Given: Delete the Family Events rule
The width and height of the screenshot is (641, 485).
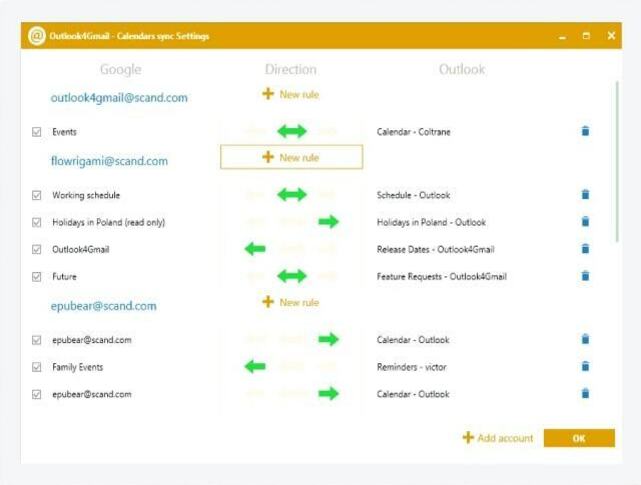Looking at the screenshot, I should click(x=585, y=366).
